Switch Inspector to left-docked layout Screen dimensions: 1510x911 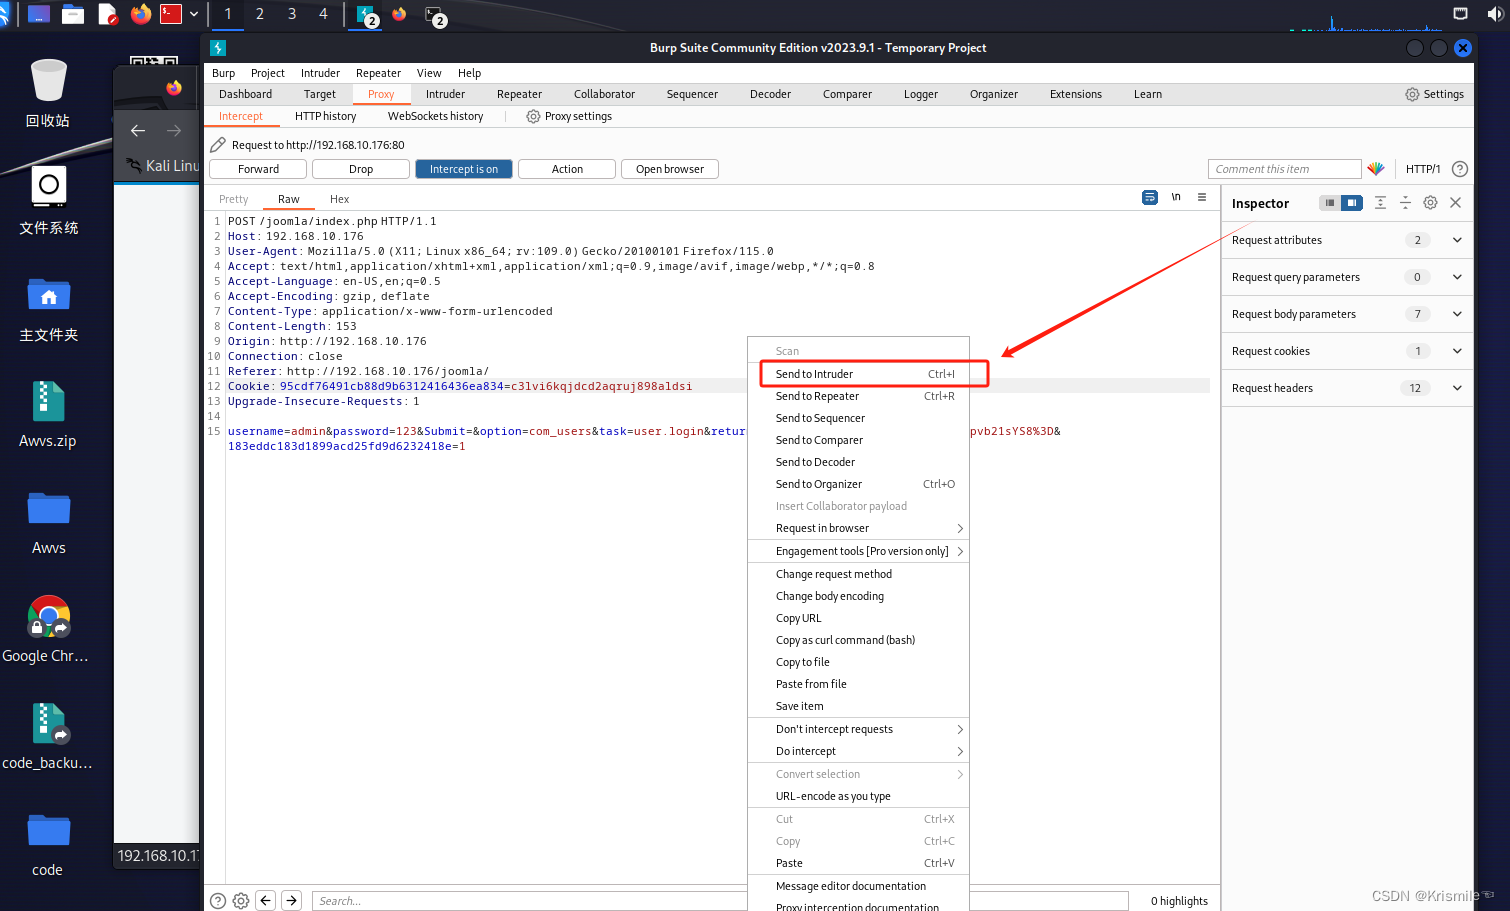pos(1329,203)
